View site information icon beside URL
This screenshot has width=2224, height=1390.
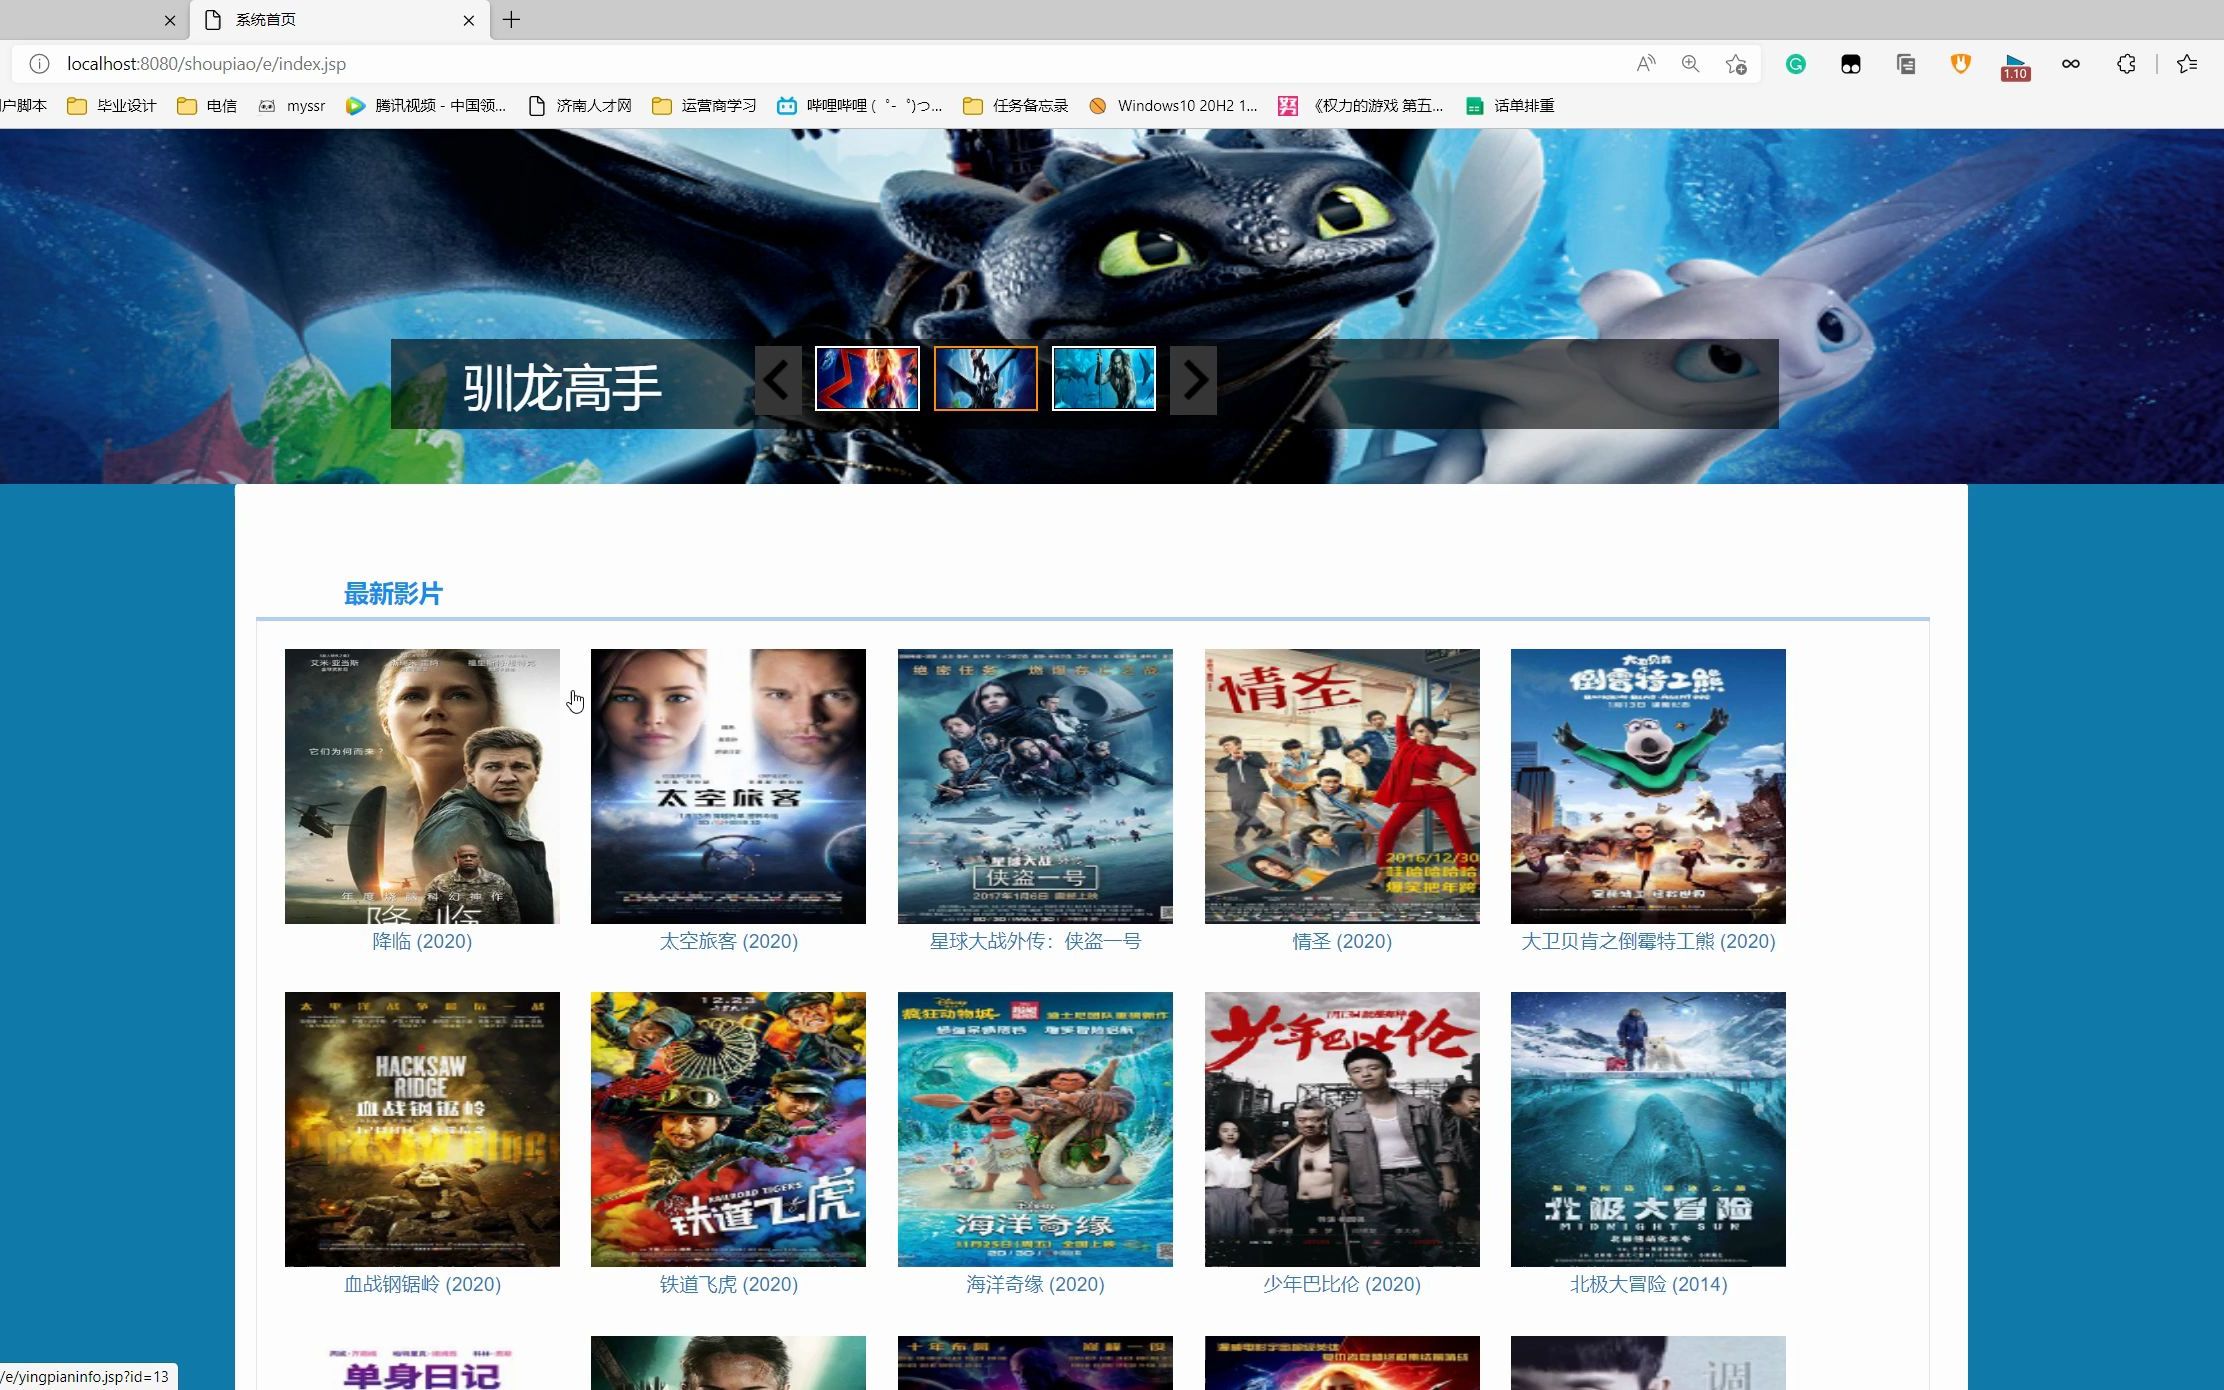click(x=39, y=64)
